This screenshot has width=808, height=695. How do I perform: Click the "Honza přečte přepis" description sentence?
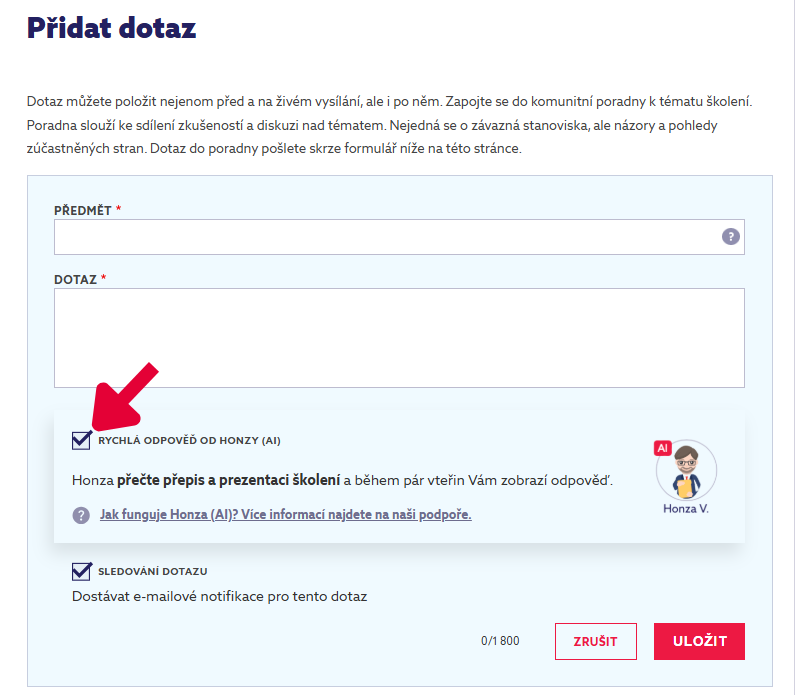(x=342, y=481)
